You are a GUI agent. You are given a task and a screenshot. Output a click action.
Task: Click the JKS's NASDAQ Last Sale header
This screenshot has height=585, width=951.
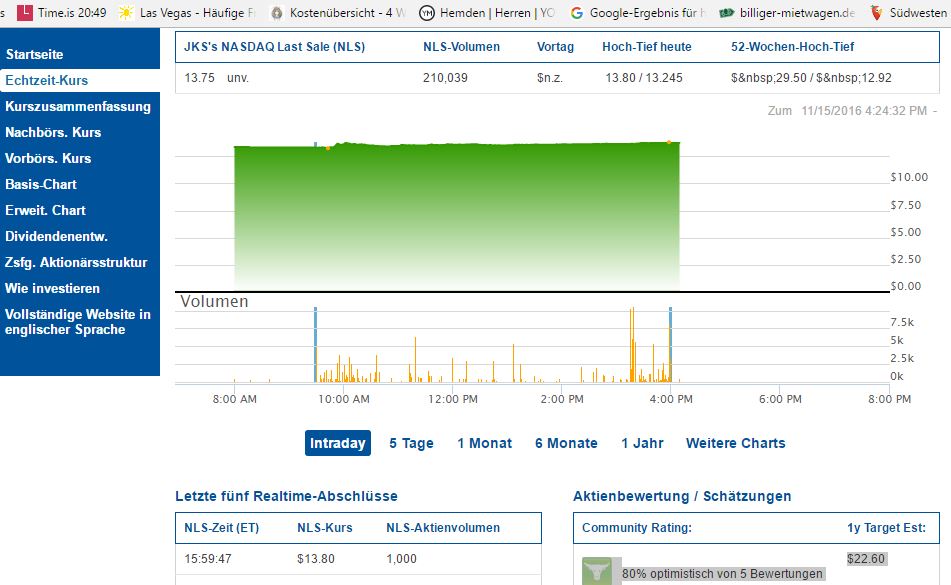[275, 47]
